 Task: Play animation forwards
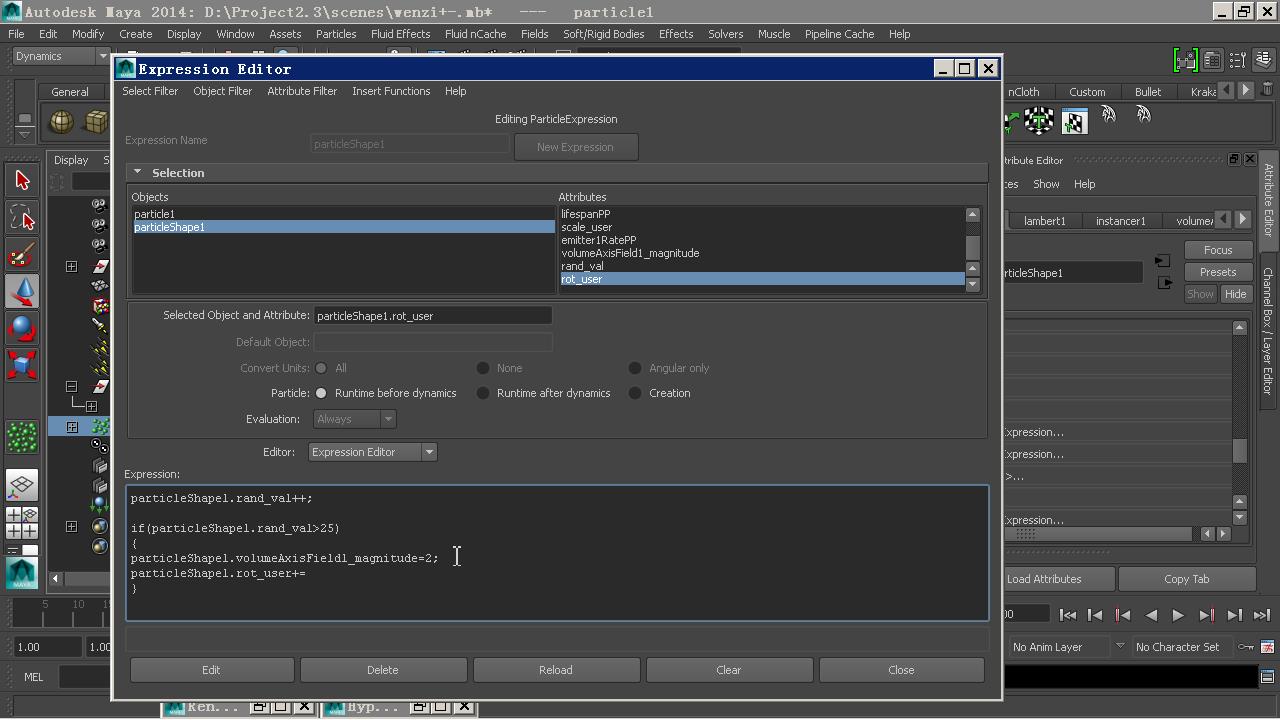coord(1178,615)
